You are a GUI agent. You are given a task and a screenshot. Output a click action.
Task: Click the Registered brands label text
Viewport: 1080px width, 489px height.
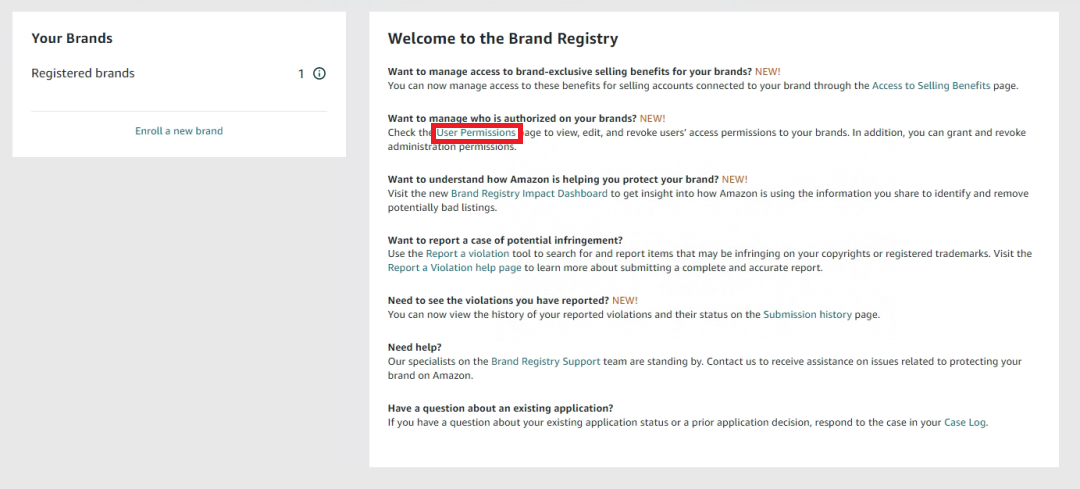[x=83, y=74]
